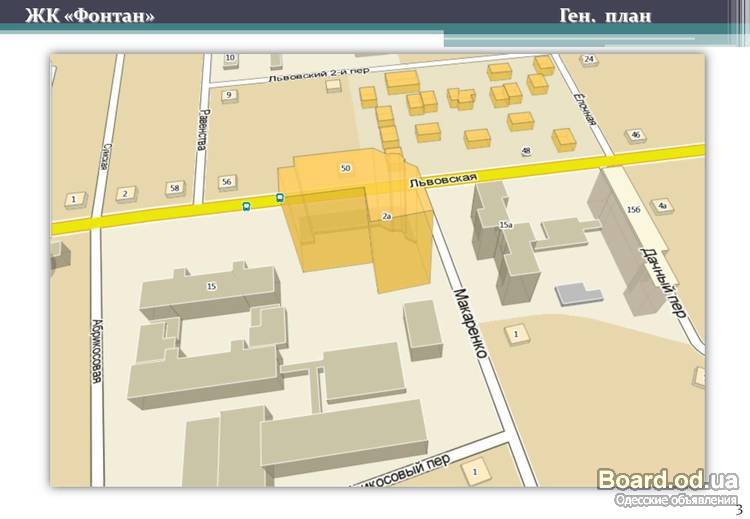Click house number marker 9
This screenshot has height=519, width=750.
[229, 95]
